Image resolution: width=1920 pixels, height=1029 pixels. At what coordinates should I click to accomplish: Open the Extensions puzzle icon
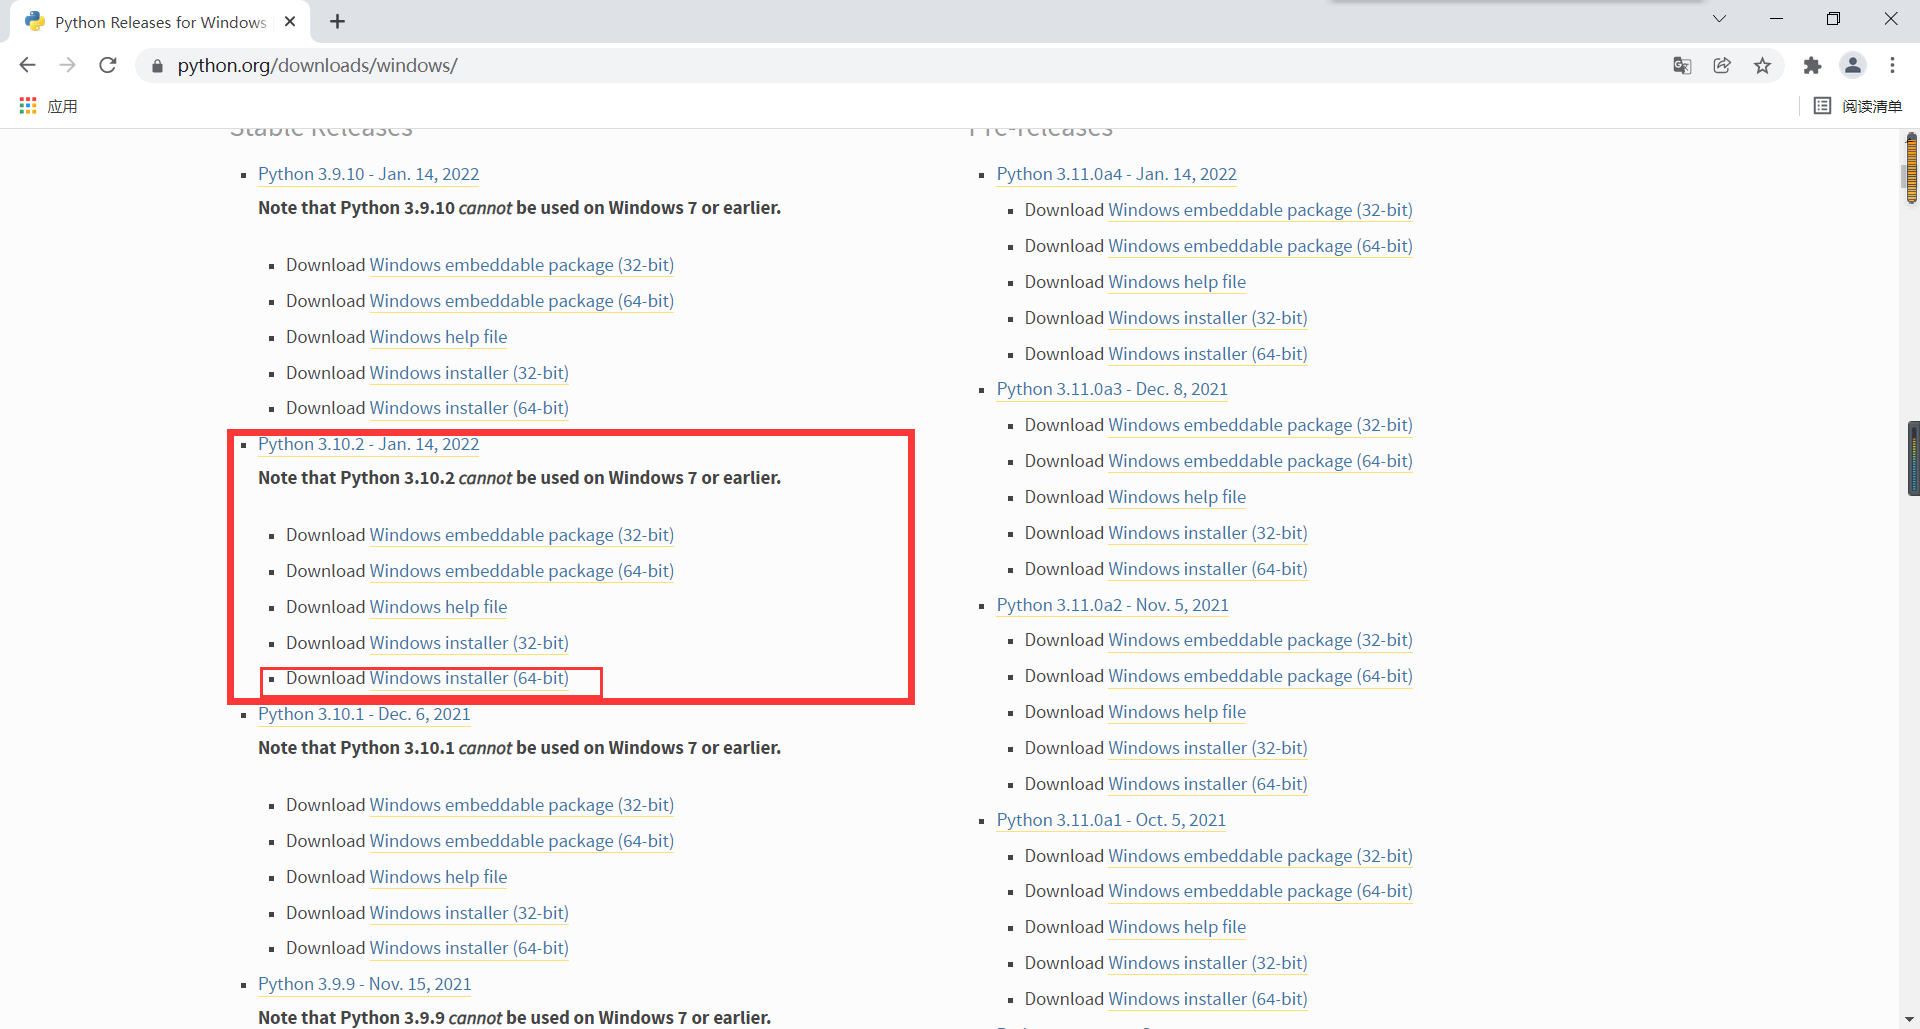(x=1812, y=66)
